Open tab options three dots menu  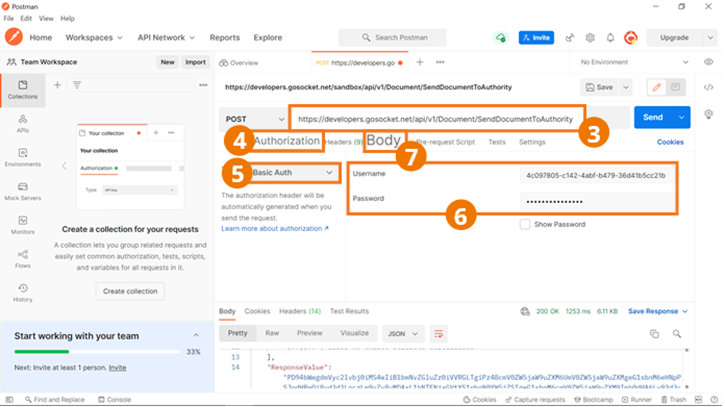(x=440, y=62)
